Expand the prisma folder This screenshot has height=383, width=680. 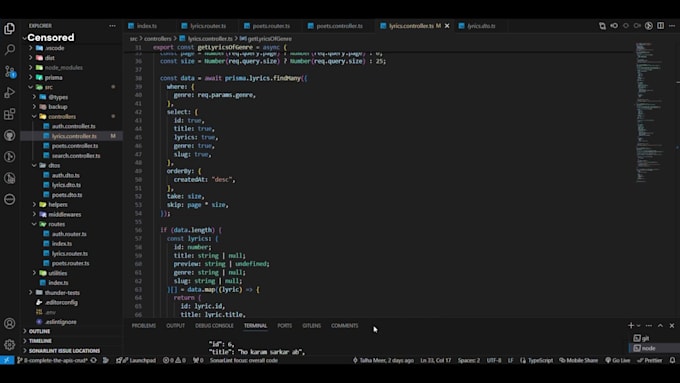[x=53, y=78]
